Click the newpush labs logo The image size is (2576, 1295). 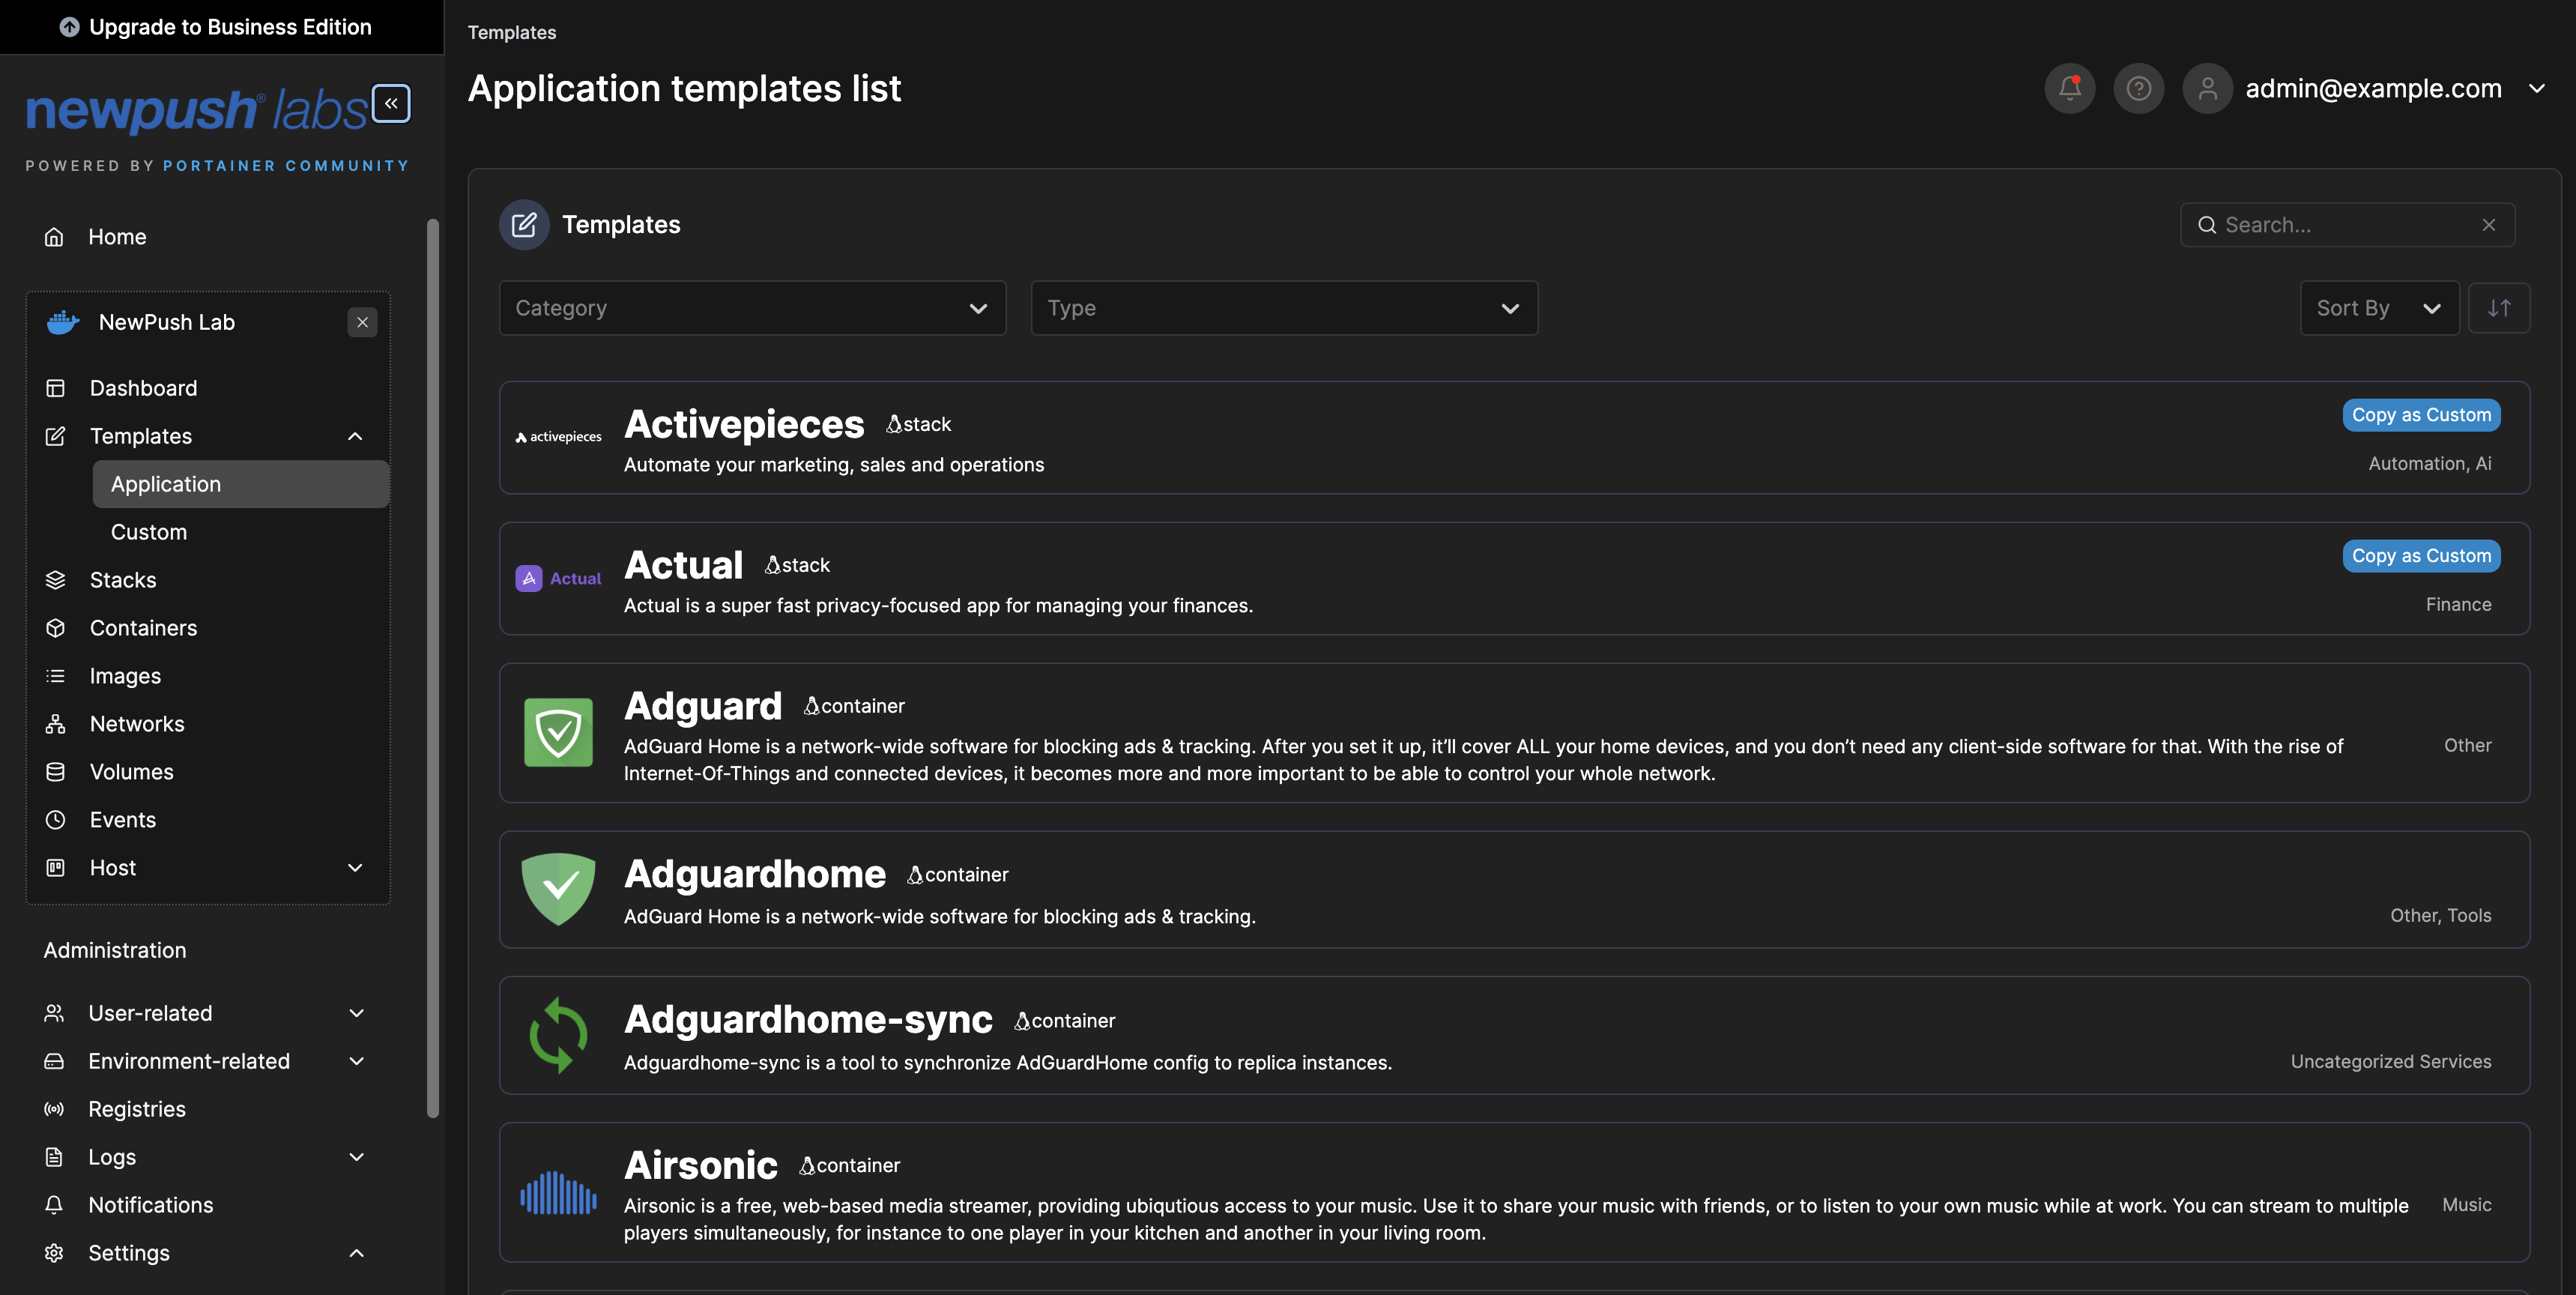[196, 110]
